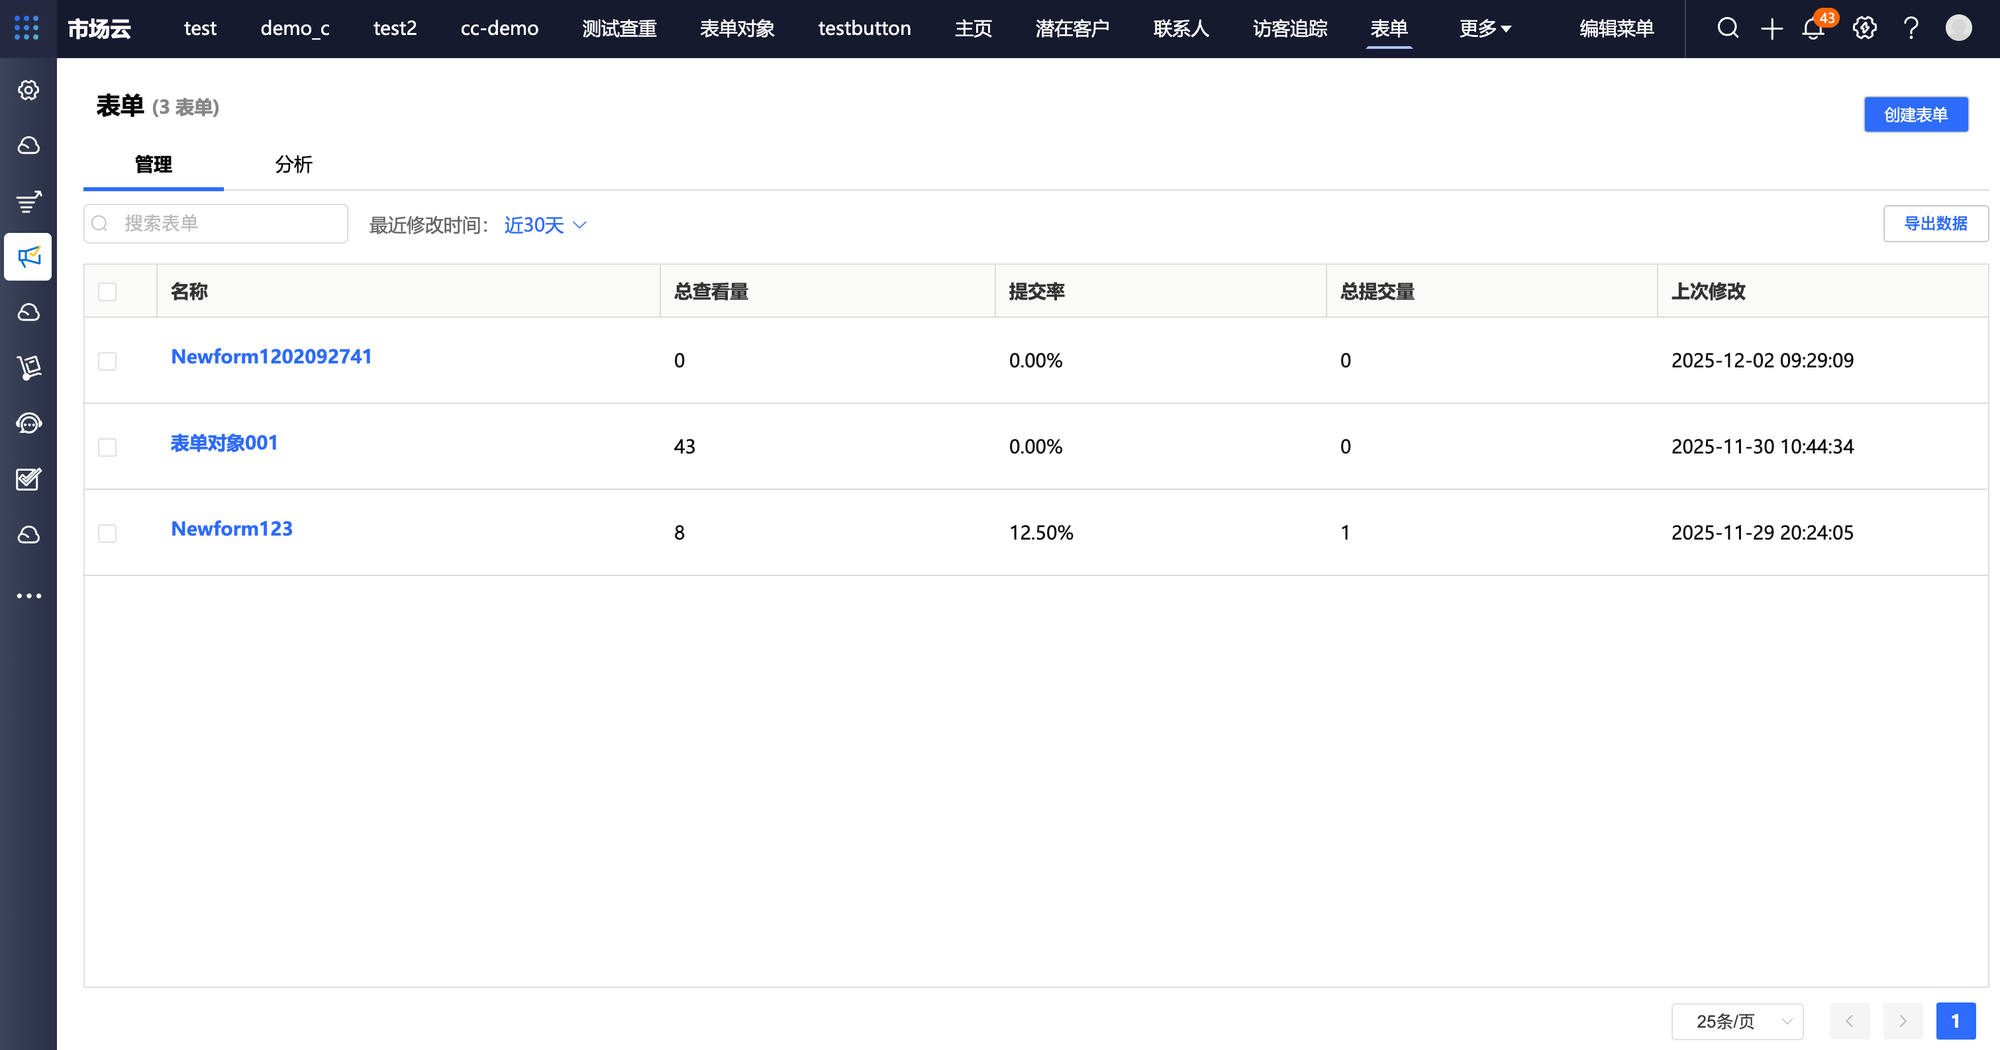Click the search magnifier in top bar
The image size is (2000, 1050).
tap(1727, 28)
